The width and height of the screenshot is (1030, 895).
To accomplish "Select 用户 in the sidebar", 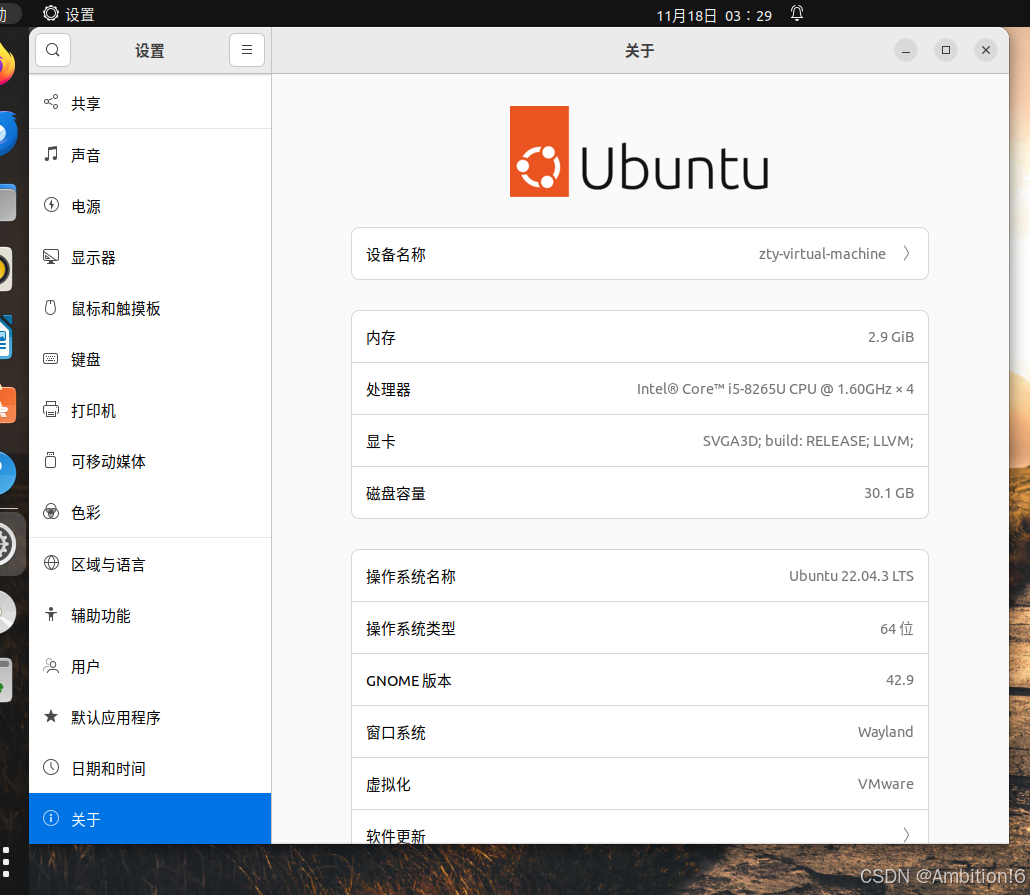I will [150, 667].
